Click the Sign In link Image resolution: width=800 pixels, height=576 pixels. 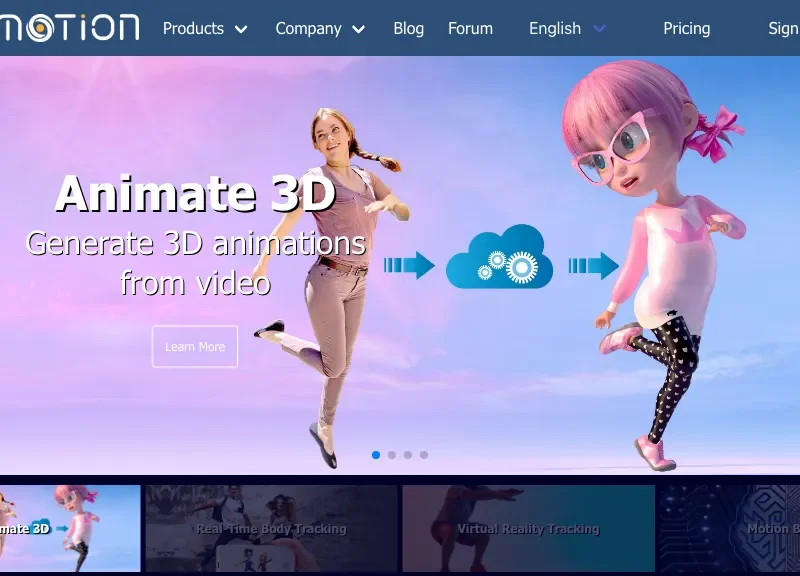coord(784,29)
